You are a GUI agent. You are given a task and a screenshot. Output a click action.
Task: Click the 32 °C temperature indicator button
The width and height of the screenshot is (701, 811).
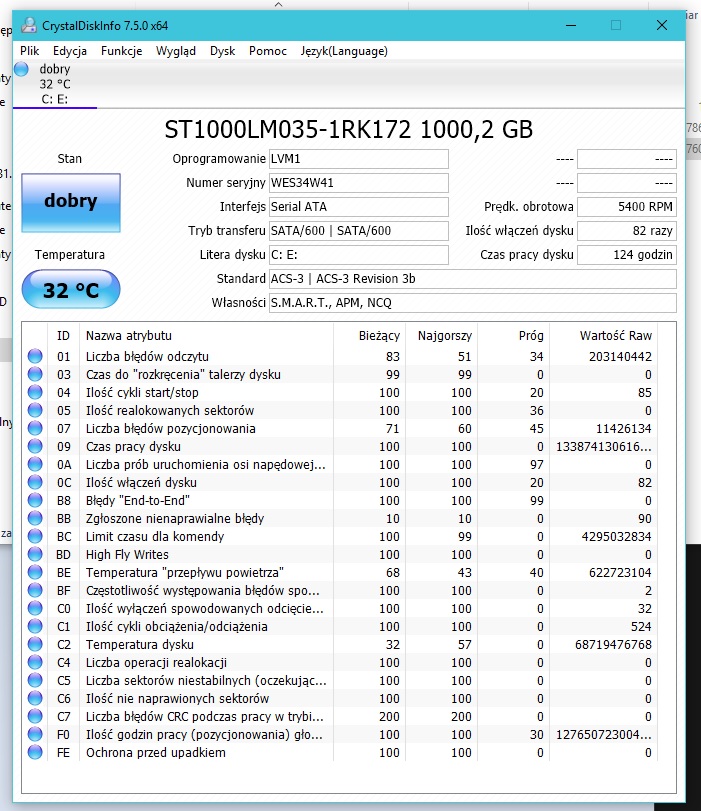71,289
